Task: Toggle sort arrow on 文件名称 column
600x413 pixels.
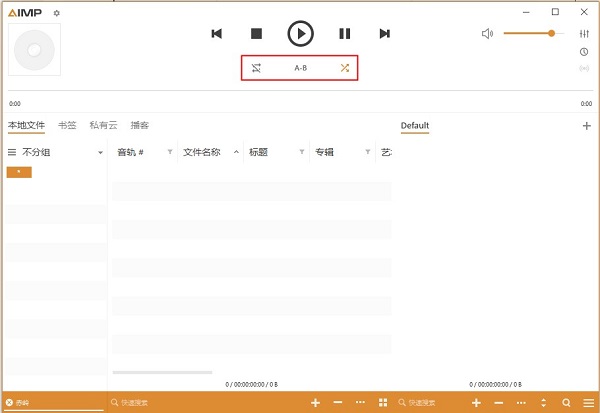Action: pos(236,152)
